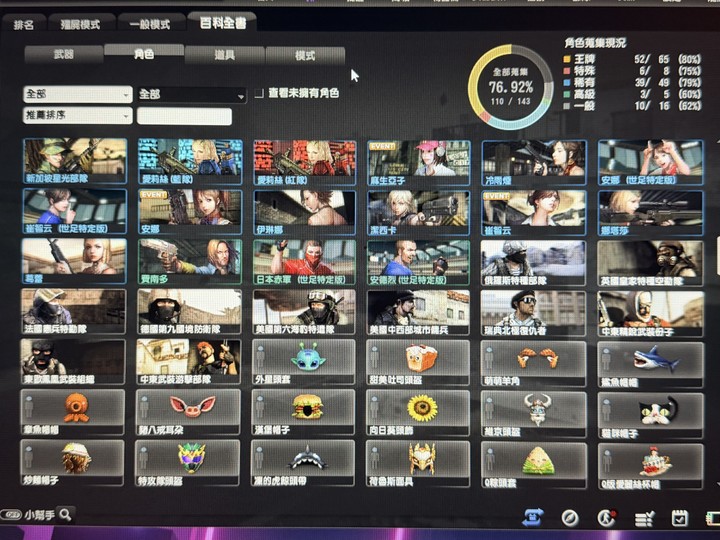720x540 pixels.
Task: Expand the second 全部 filter dropdown
Action: [192, 95]
